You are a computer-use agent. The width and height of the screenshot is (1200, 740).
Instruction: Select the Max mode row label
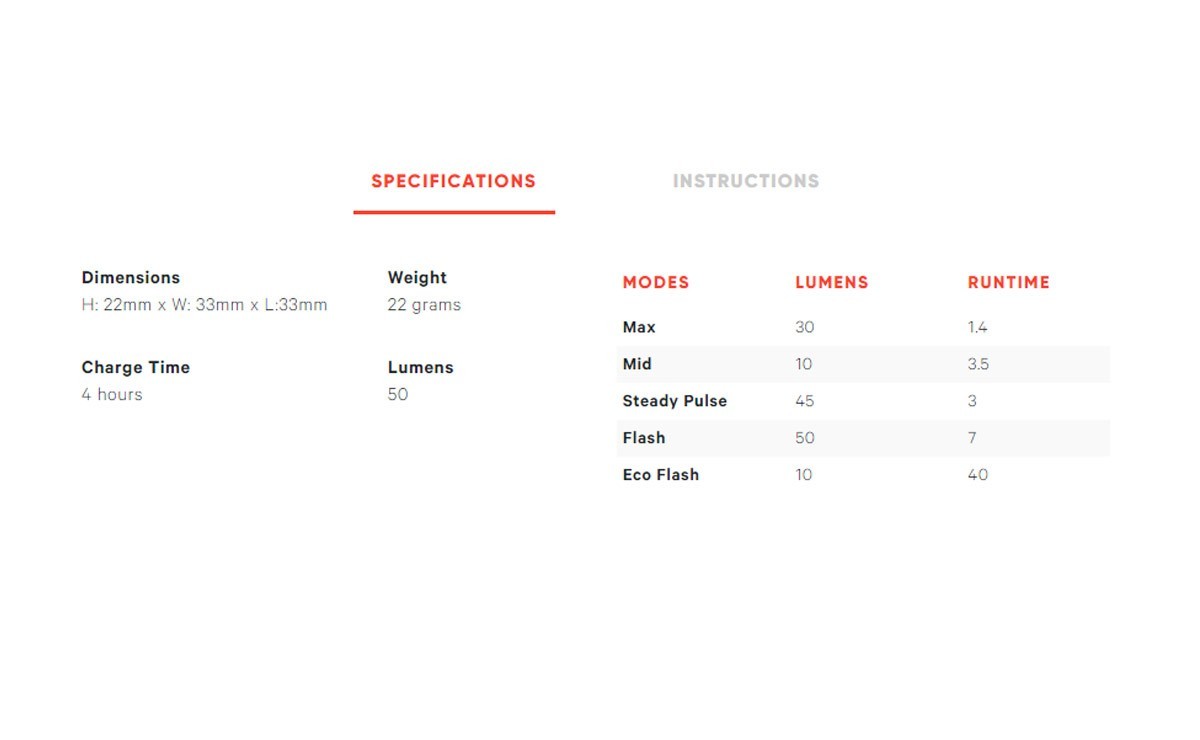tap(639, 328)
